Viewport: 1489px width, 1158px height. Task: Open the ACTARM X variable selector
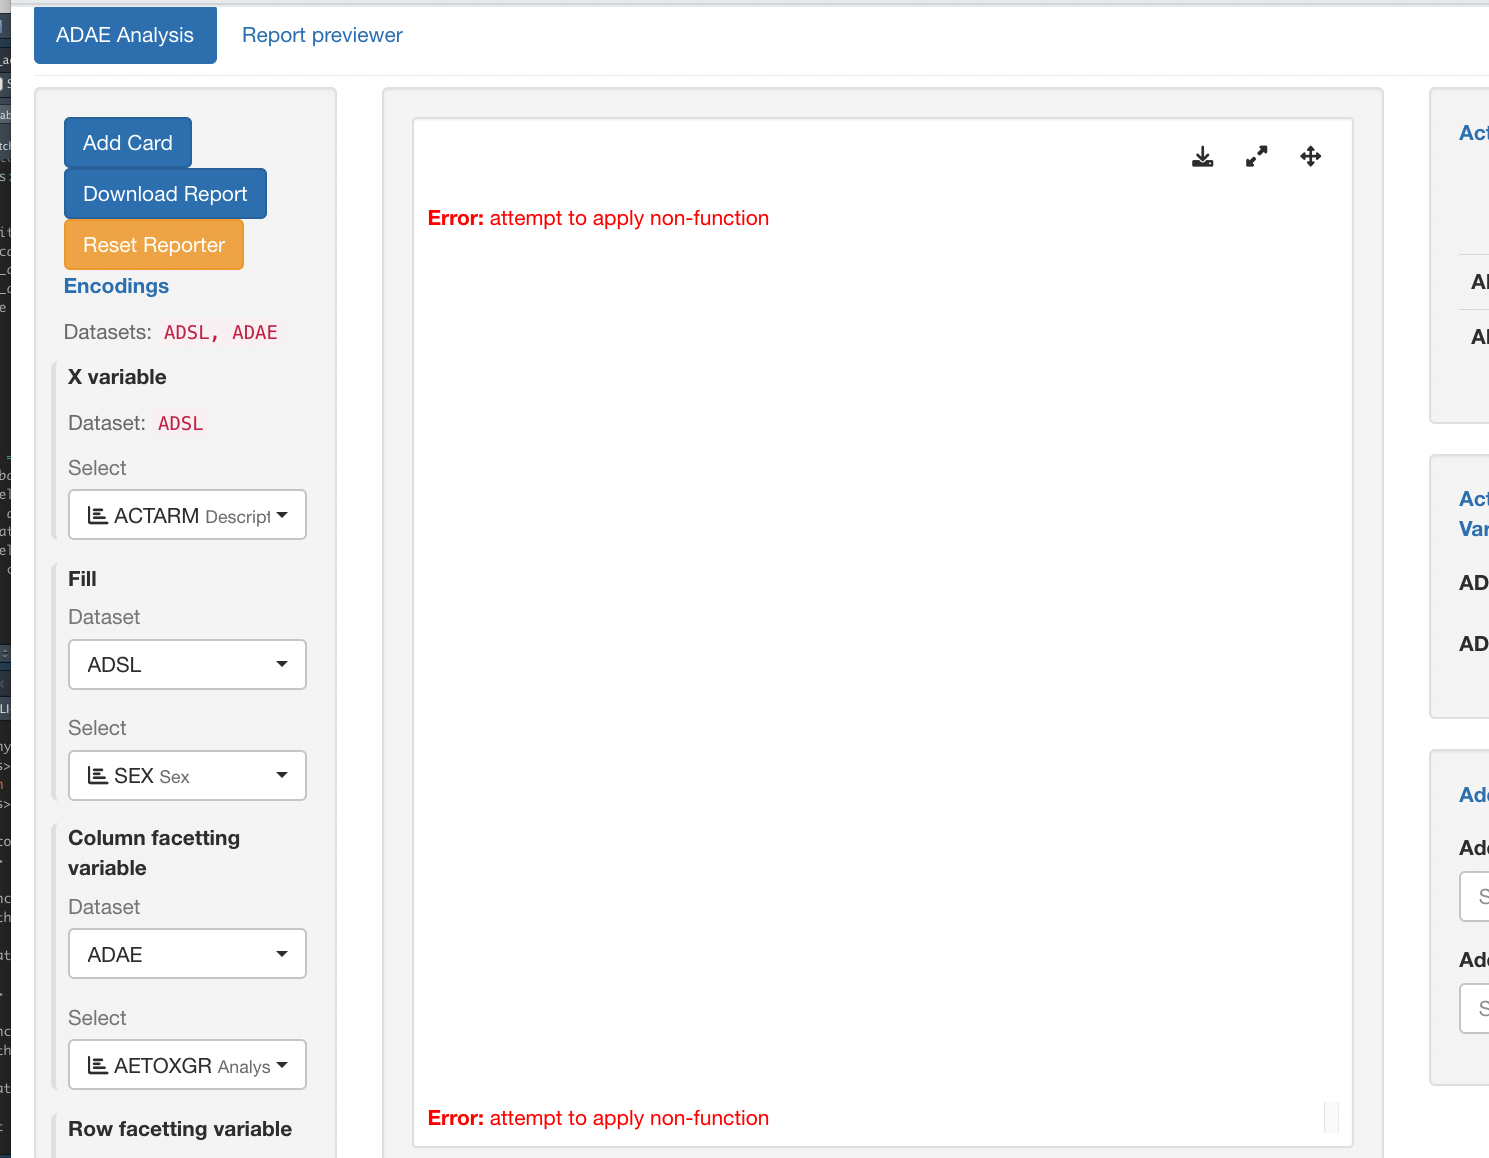[x=186, y=514]
